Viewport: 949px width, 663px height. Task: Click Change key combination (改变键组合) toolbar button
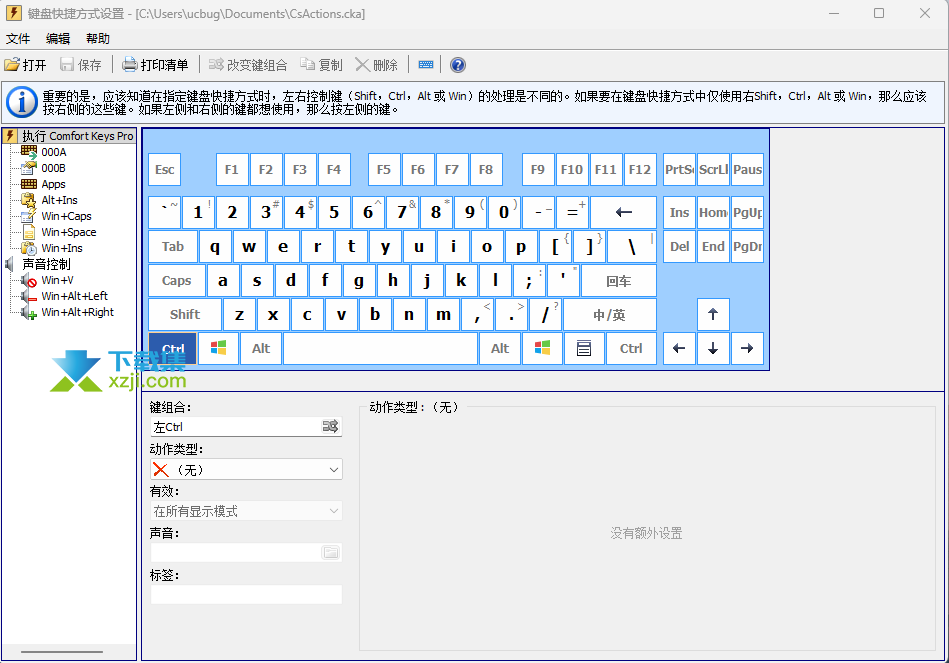click(248, 65)
